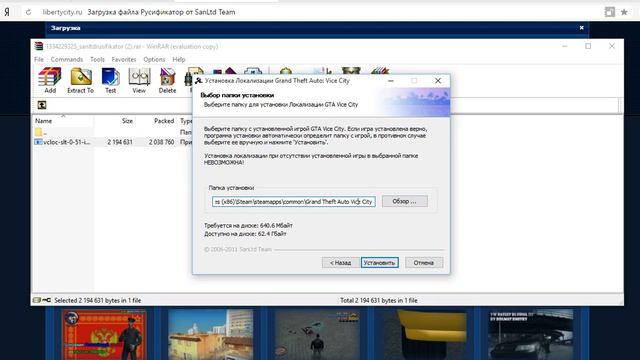Image resolution: width=640 pixels, height=360 pixels.
Task: Click the WinRAR status bar drive icon
Action: pos(37,300)
